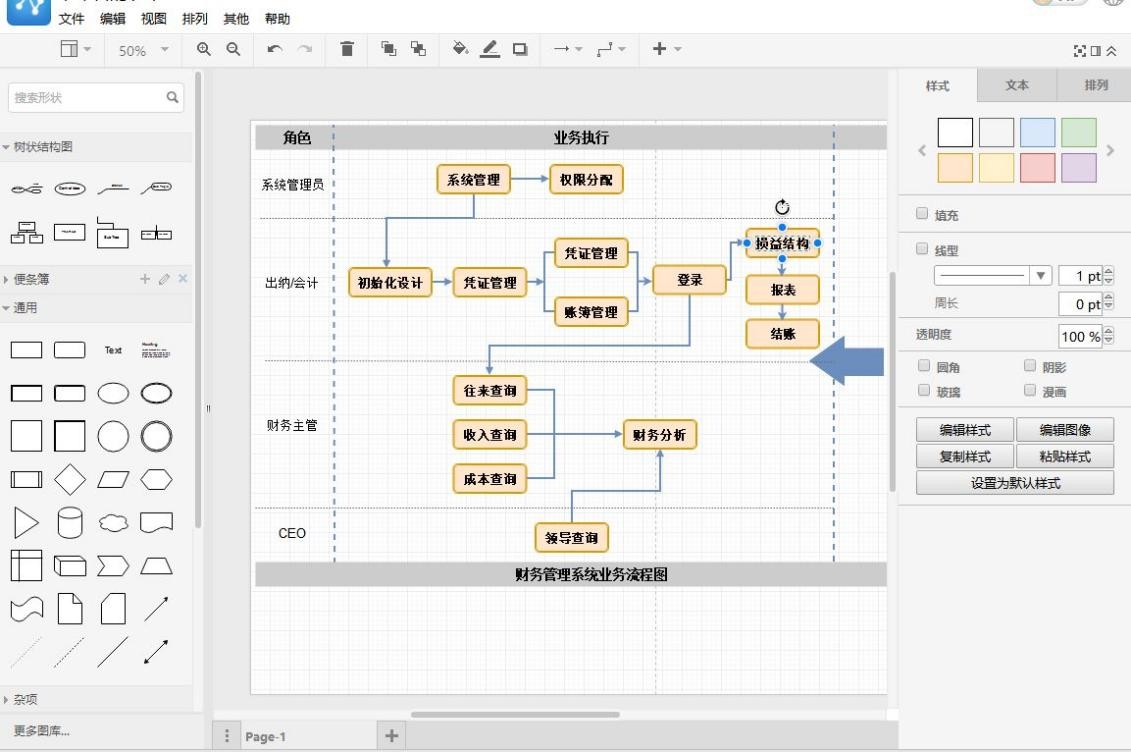
Task: Click the 编辑样式 button
Action: [964, 430]
